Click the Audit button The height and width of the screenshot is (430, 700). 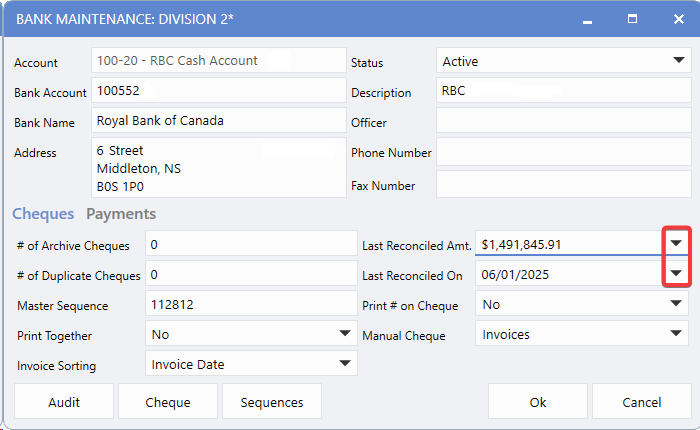64,402
